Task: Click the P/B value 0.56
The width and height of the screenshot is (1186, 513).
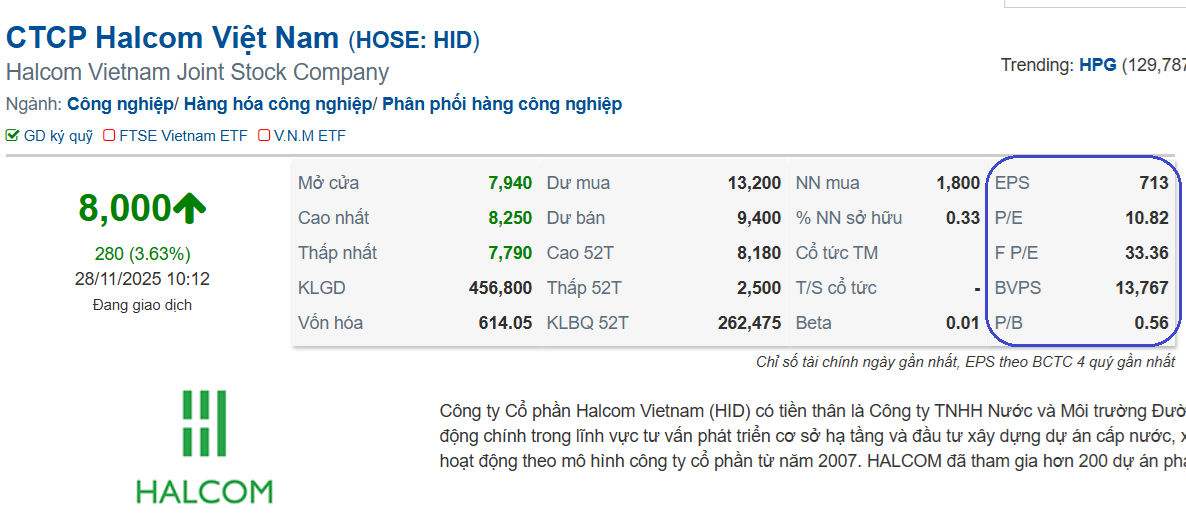Action: click(x=1151, y=323)
